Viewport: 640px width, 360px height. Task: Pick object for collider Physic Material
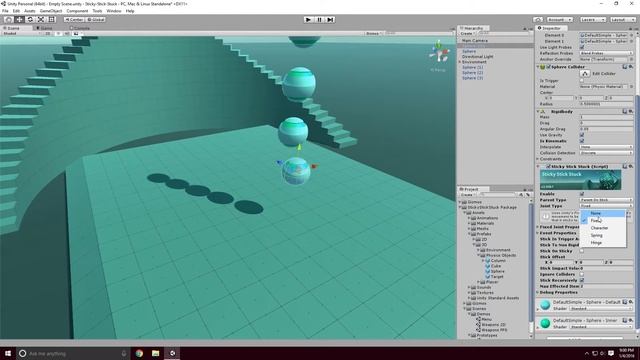[631, 87]
